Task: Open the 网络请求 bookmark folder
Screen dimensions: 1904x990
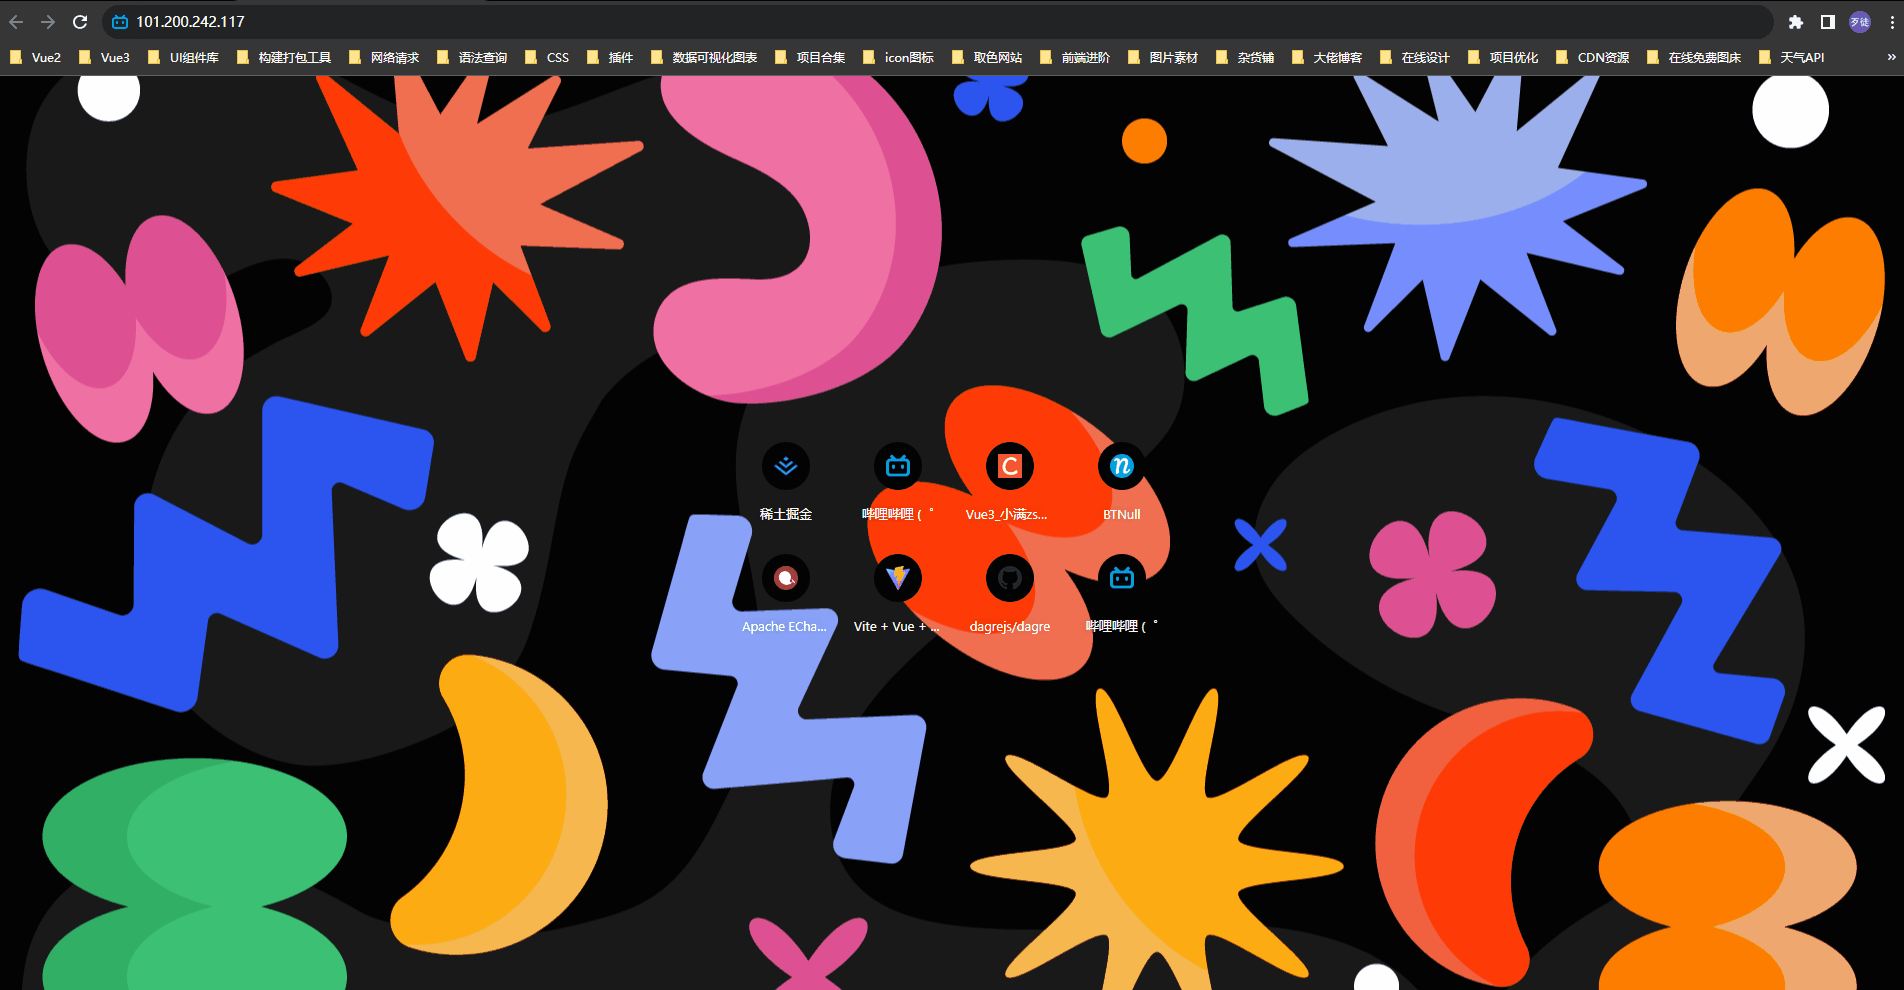Action: pos(384,57)
